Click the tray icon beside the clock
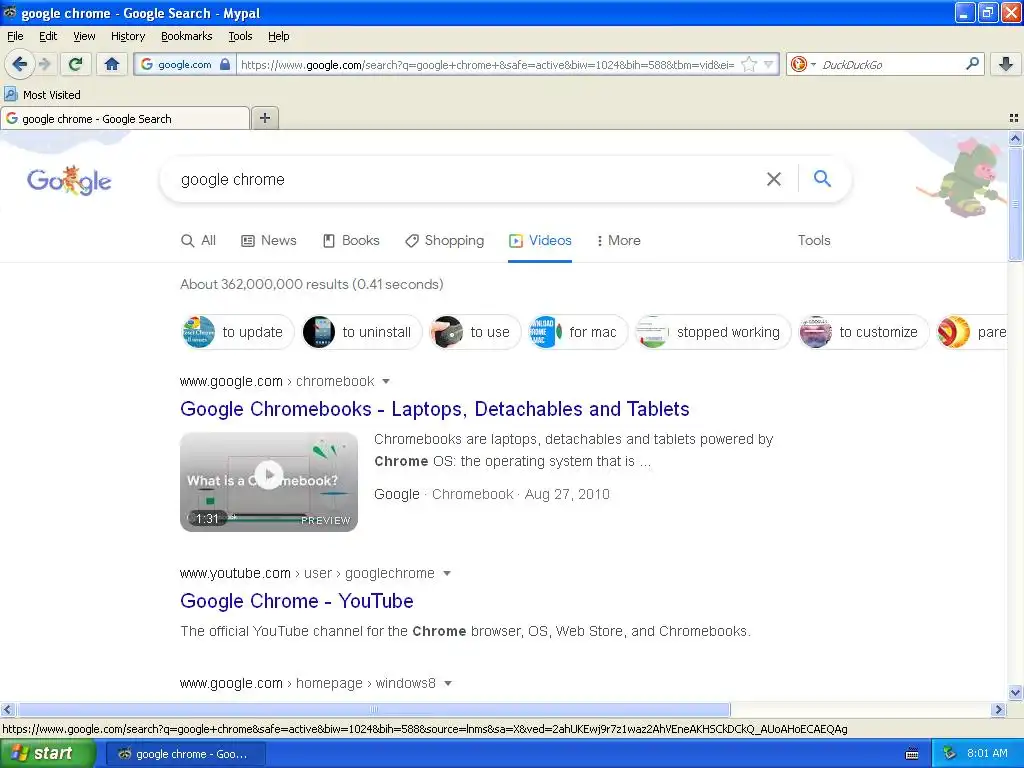The height and width of the screenshot is (768, 1024). [x=950, y=754]
